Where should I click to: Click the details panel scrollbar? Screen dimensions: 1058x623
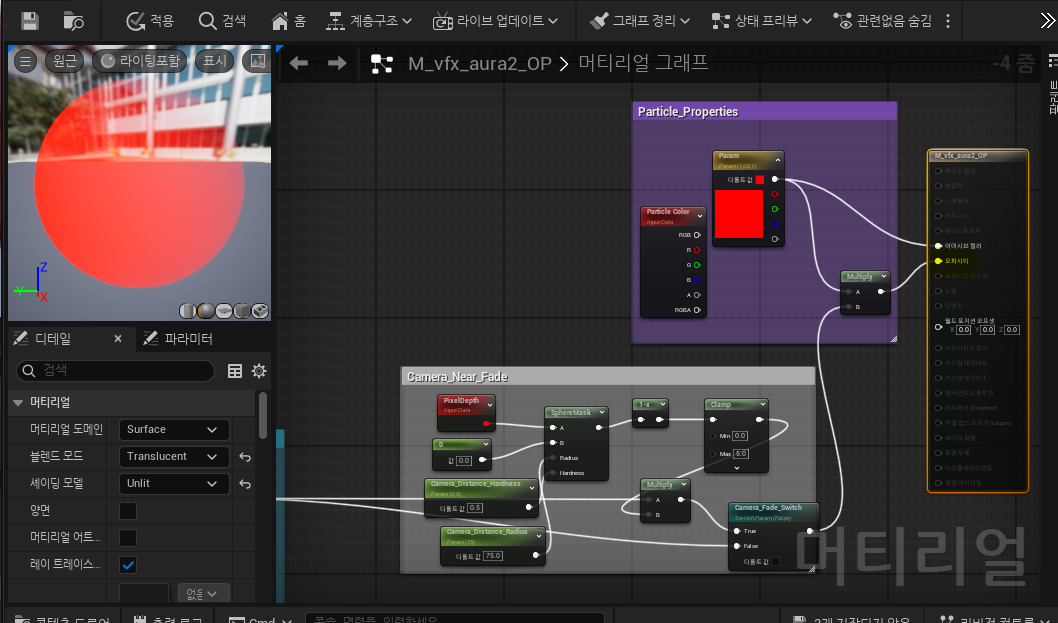click(263, 415)
